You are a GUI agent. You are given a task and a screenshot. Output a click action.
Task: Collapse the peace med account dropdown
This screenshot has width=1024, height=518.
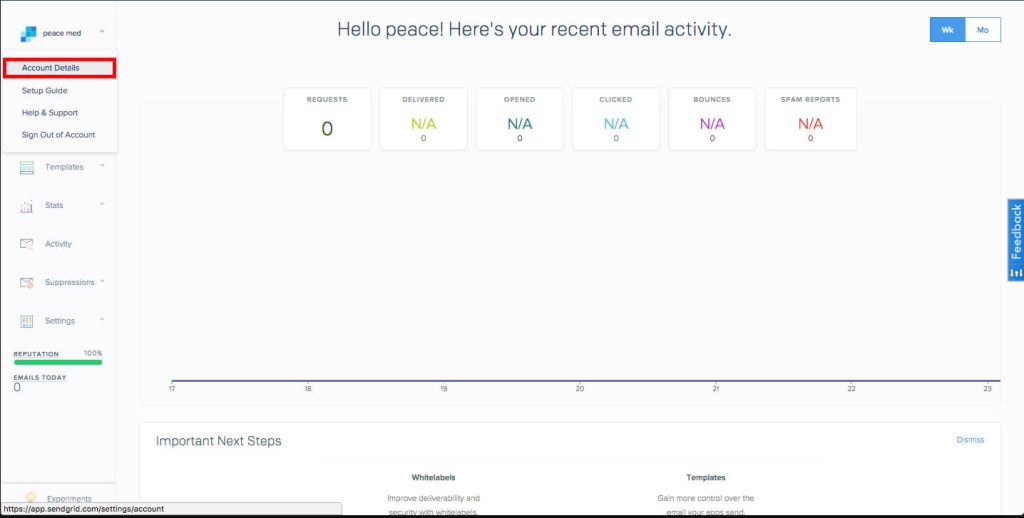point(102,33)
